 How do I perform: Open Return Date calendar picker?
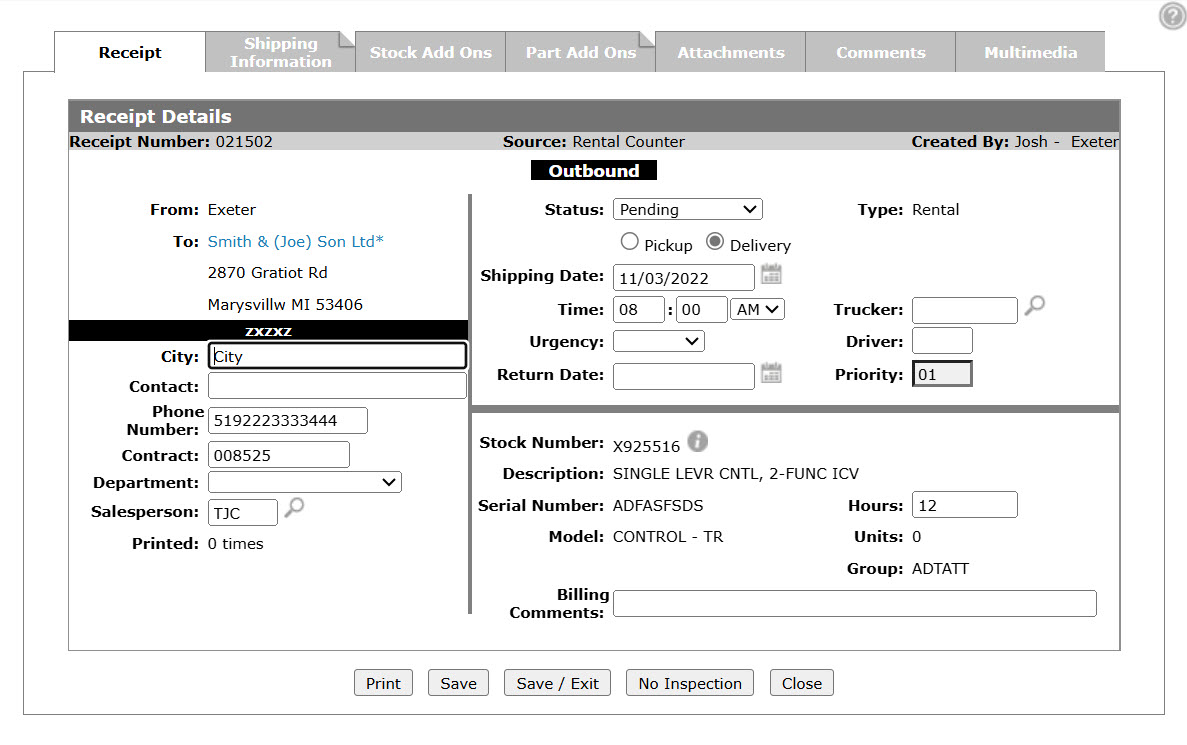click(771, 372)
